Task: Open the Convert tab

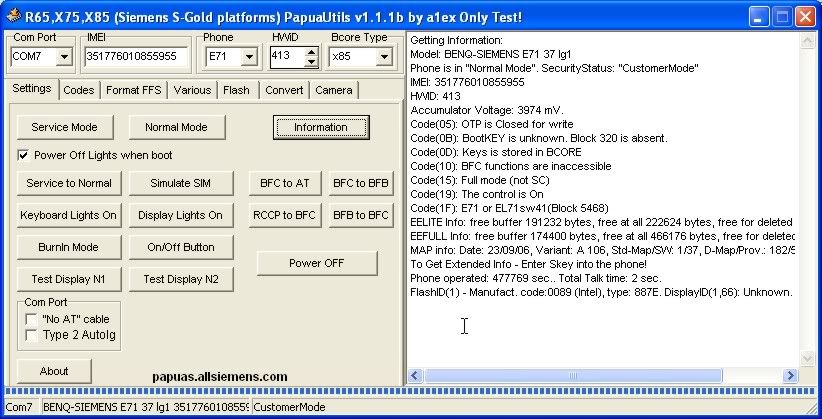Action: 284,90
